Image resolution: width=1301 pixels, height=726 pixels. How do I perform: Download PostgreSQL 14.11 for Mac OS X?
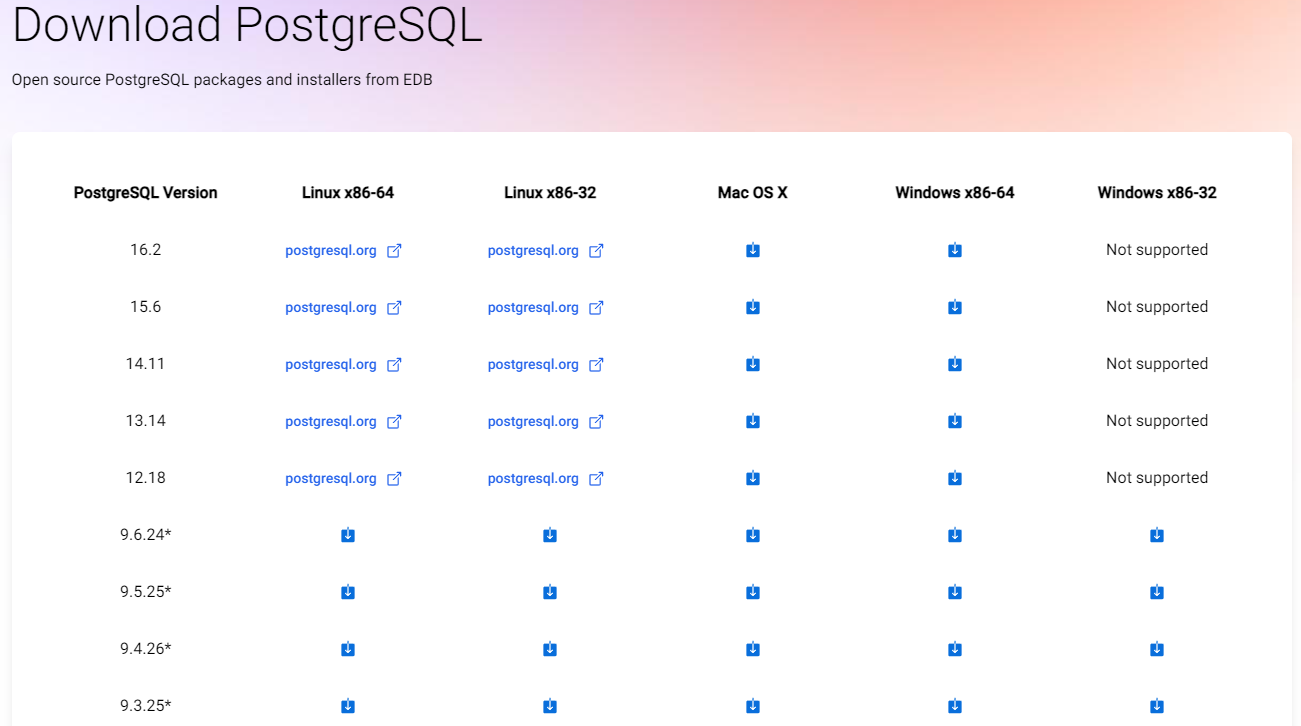point(753,364)
